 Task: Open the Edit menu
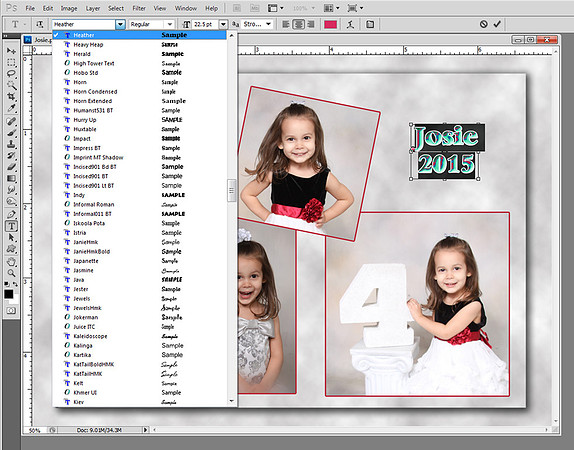point(48,8)
